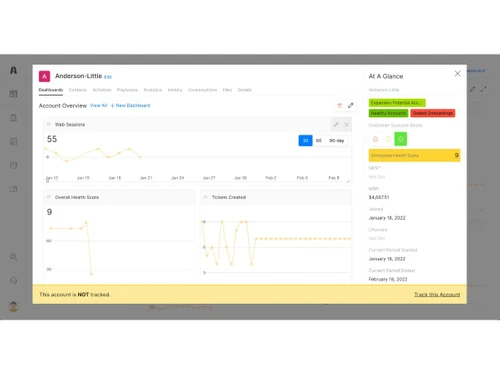Viewport: 500px width, 375px height.
Task: Switch Web Sessions range to 30
Action: click(x=305, y=140)
